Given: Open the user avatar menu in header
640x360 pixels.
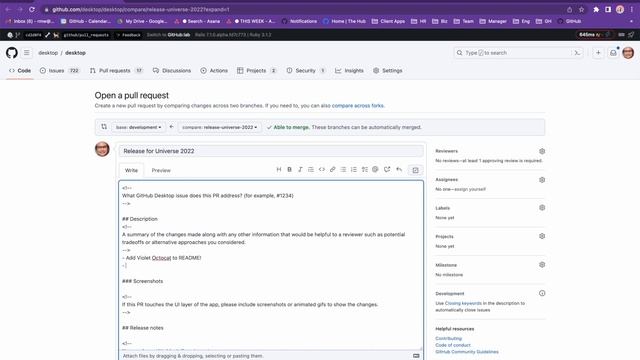Looking at the screenshot, I should pos(628,53).
